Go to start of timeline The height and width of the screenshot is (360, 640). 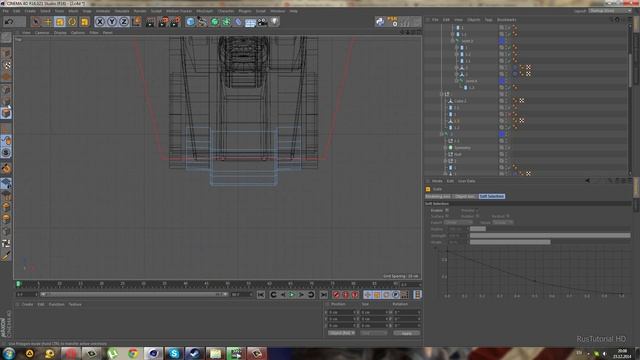[x=261, y=295]
